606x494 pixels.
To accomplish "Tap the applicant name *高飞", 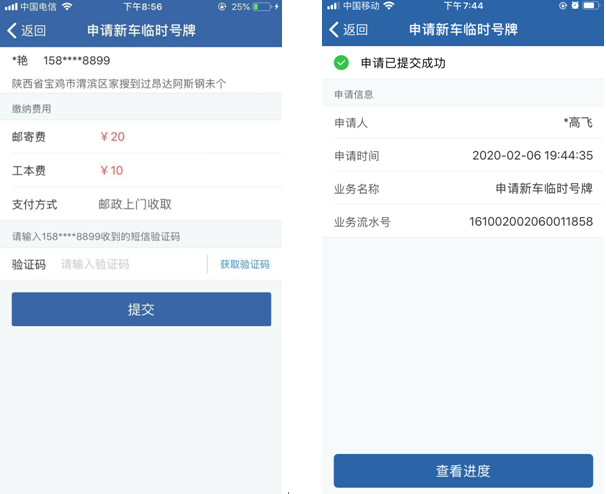I will pyautogui.click(x=578, y=123).
